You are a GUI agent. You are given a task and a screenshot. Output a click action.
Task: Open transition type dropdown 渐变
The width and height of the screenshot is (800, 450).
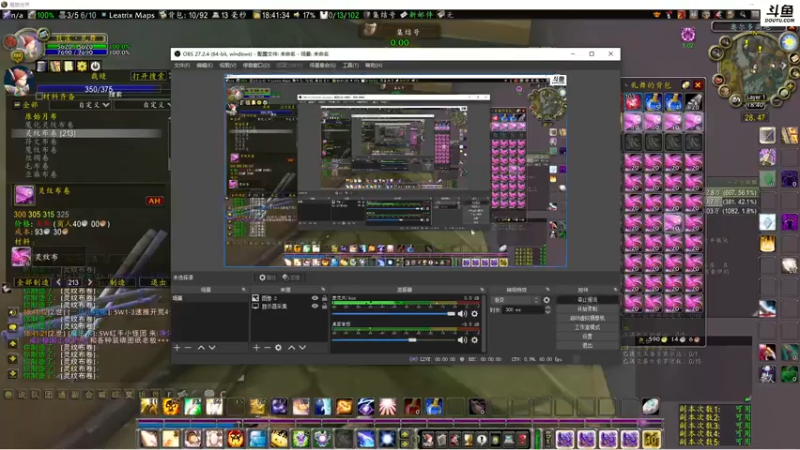click(x=515, y=300)
